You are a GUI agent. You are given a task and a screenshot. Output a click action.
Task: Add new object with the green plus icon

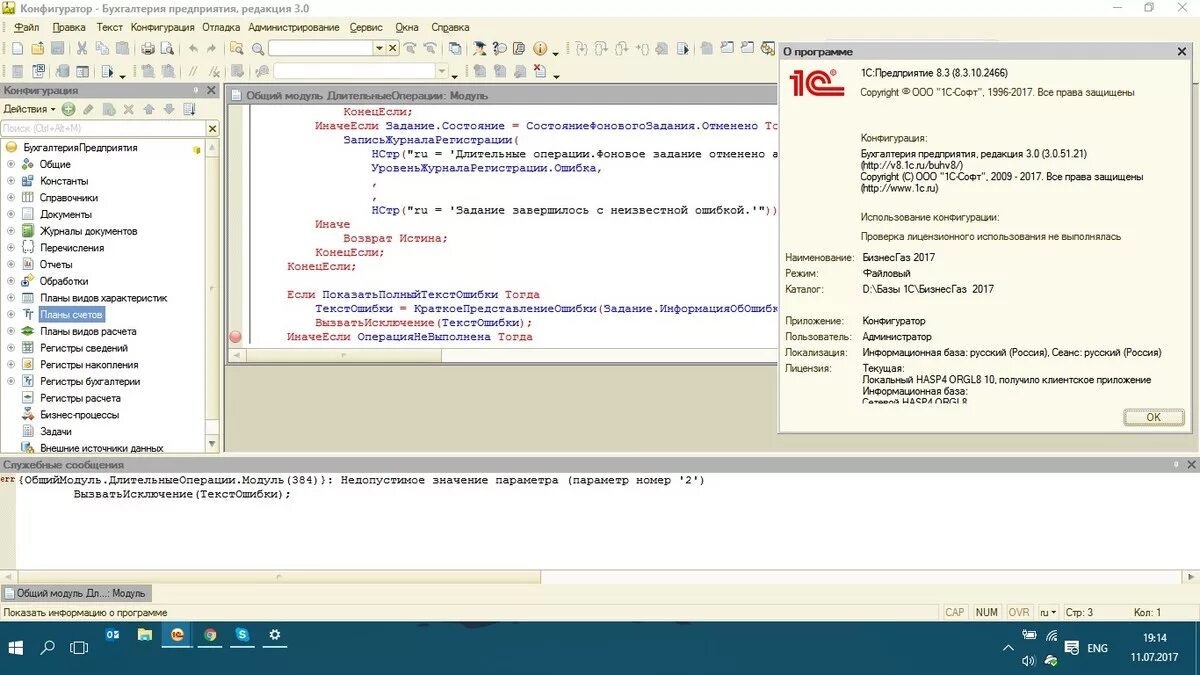click(x=68, y=109)
